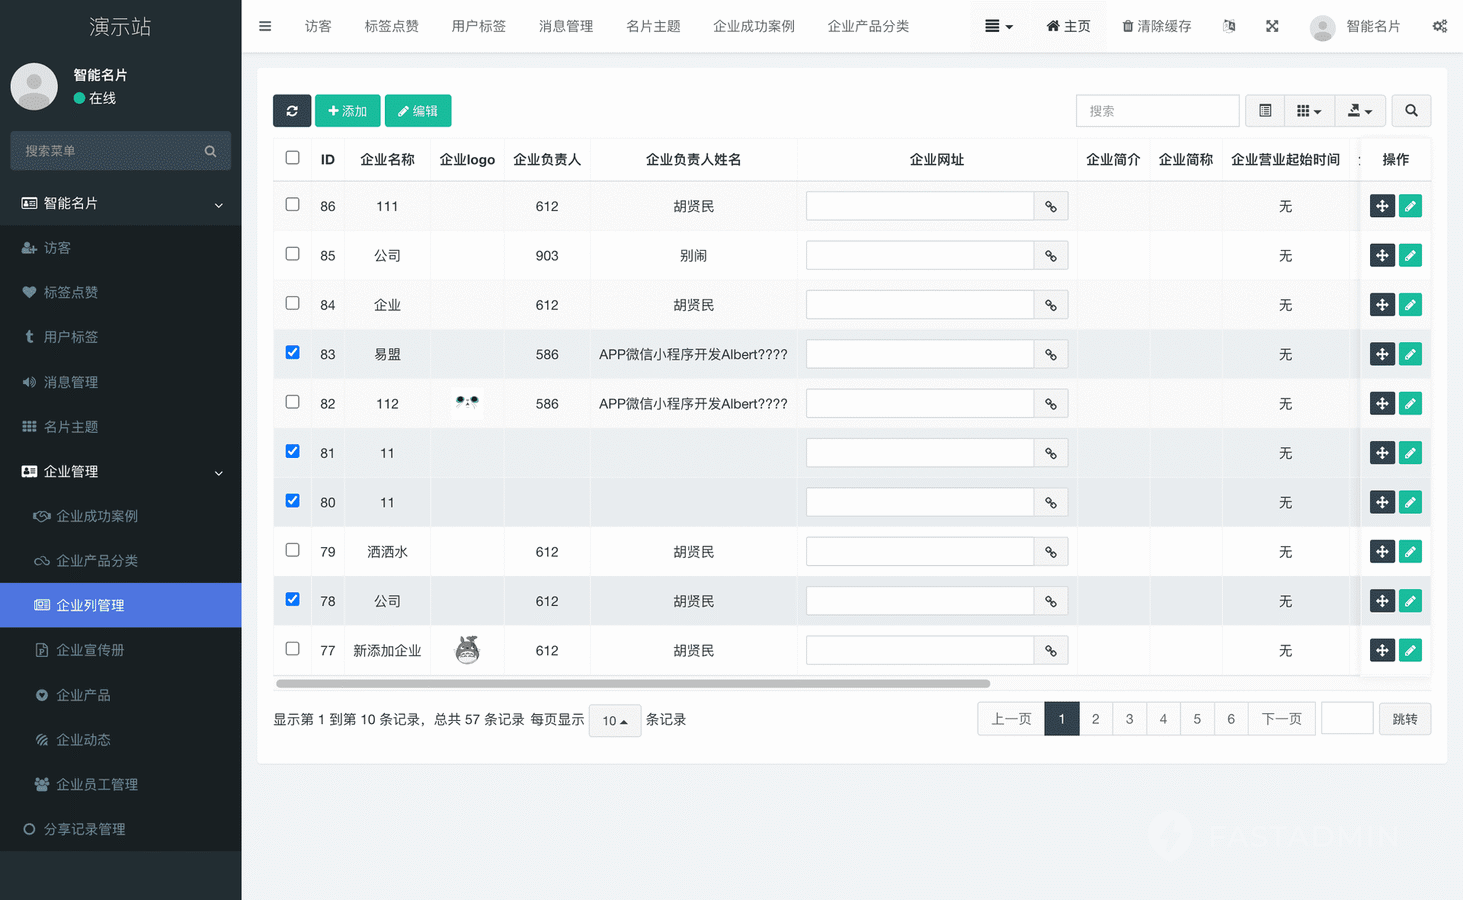Open the columns visibility dropdown
The width and height of the screenshot is (1463, 900).
[x=1308, y=111]
